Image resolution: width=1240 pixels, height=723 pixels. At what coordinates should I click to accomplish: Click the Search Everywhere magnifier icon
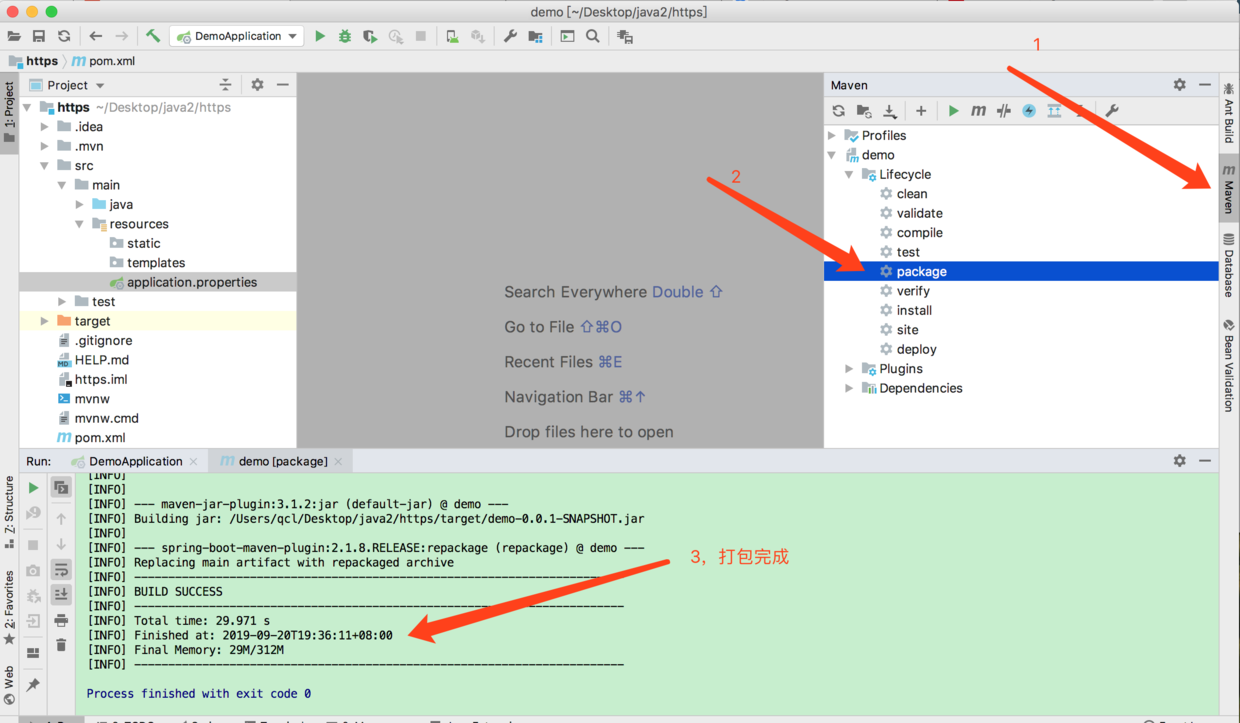pyautogui.click(x=593, y=36)
